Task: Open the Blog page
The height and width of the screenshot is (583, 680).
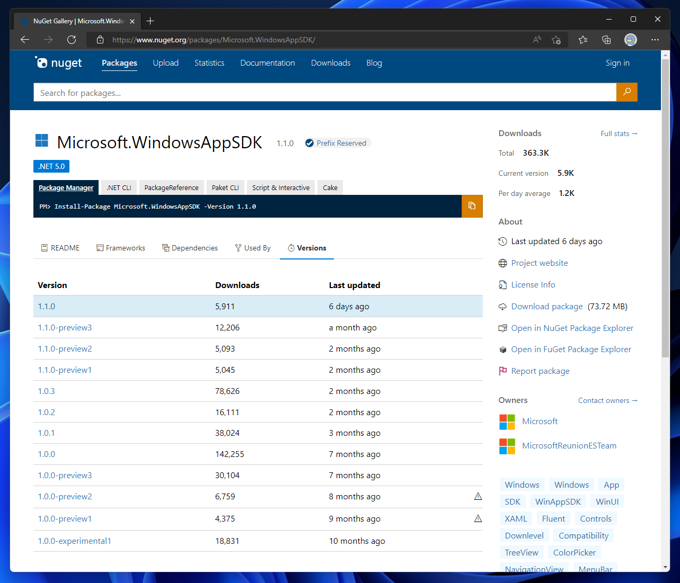Action: click(374, 63)
